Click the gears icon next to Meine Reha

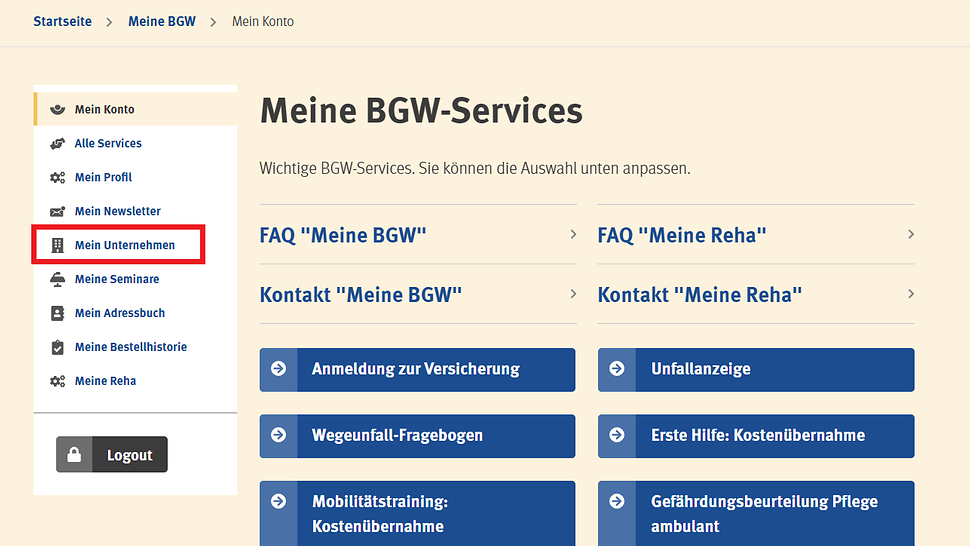click(x=58, y=382)
